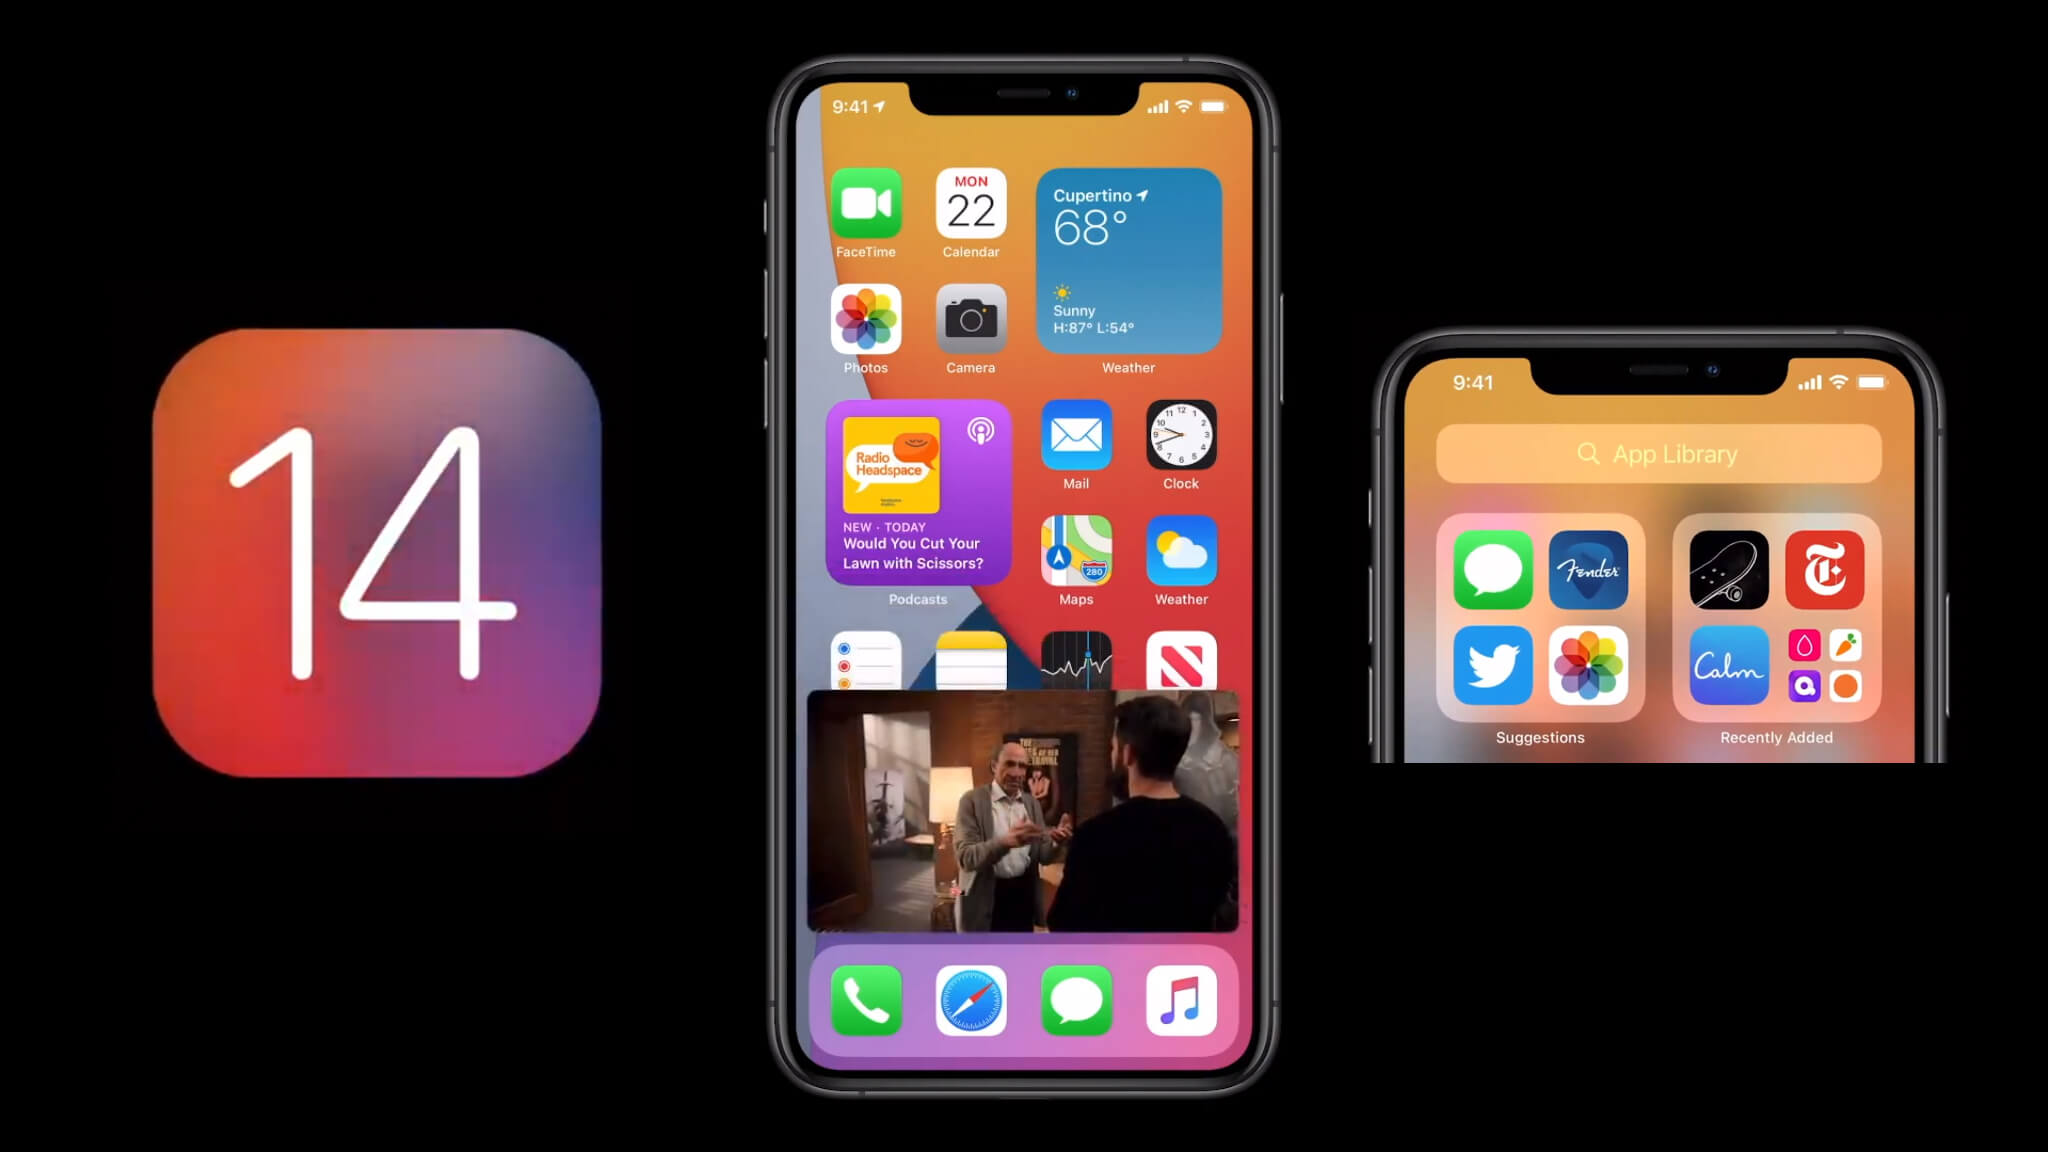Tap the Twitter icon in Suggestions

pyautogui.click(x=1494, y=665)
